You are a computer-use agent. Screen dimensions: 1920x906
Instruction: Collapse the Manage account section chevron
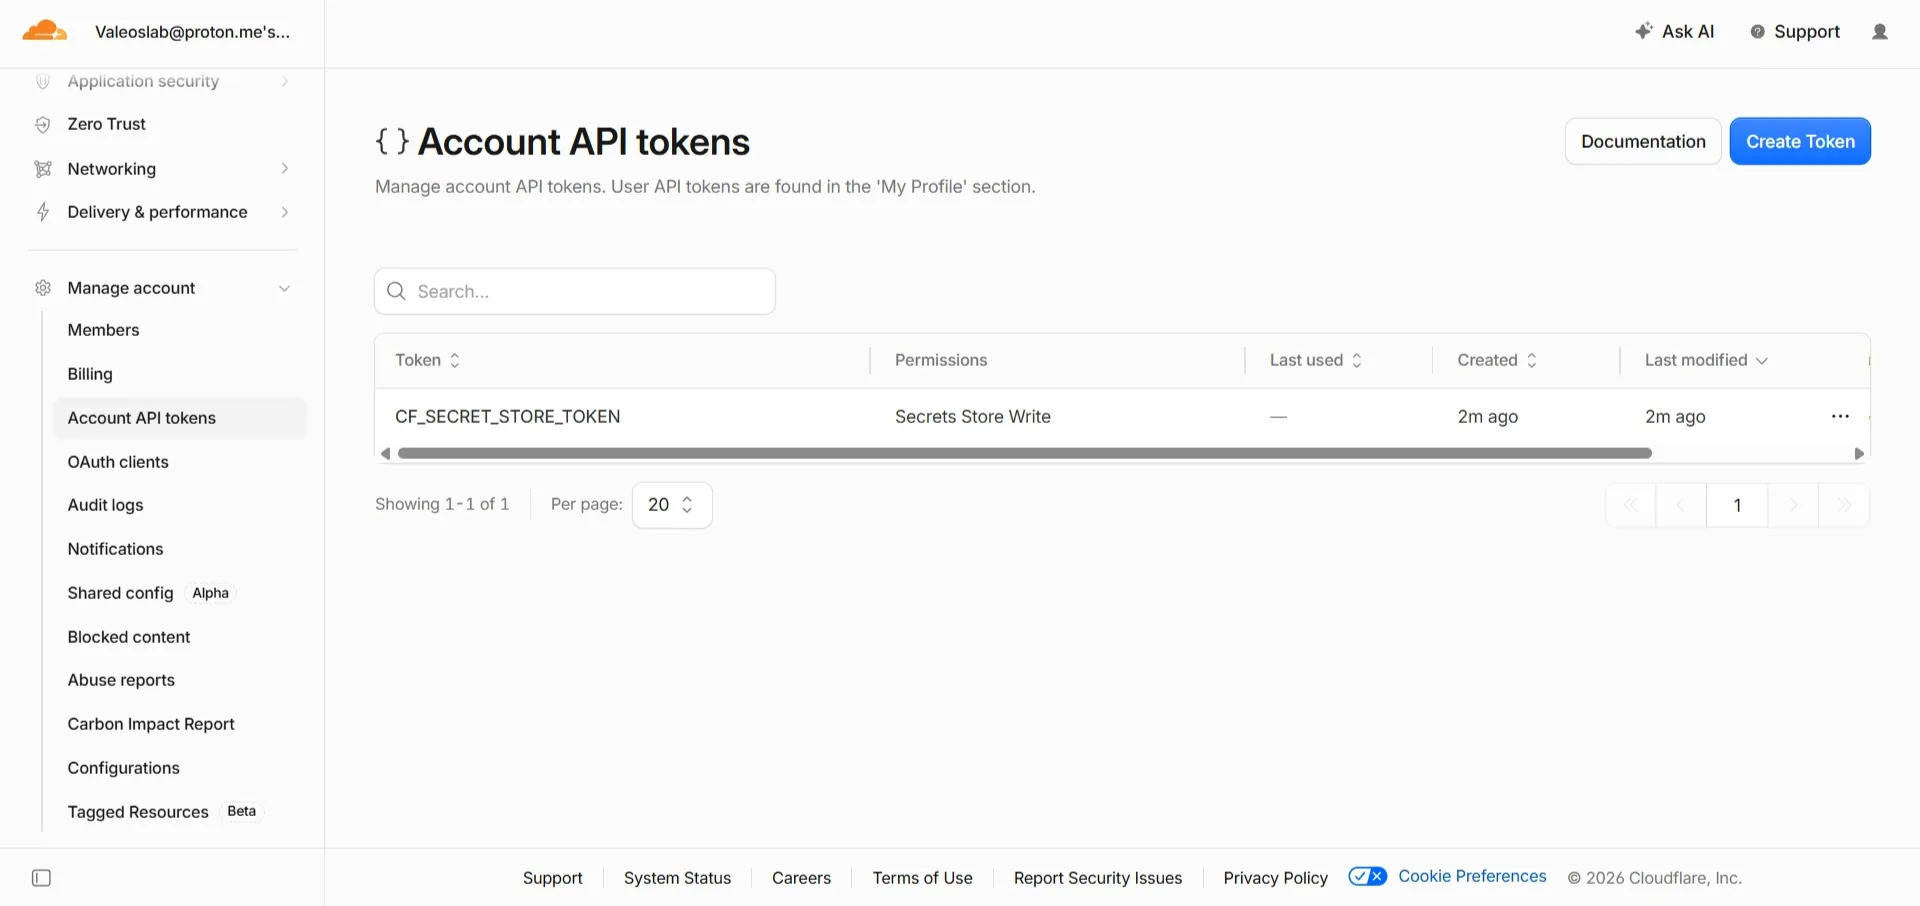tap(285, 288)
